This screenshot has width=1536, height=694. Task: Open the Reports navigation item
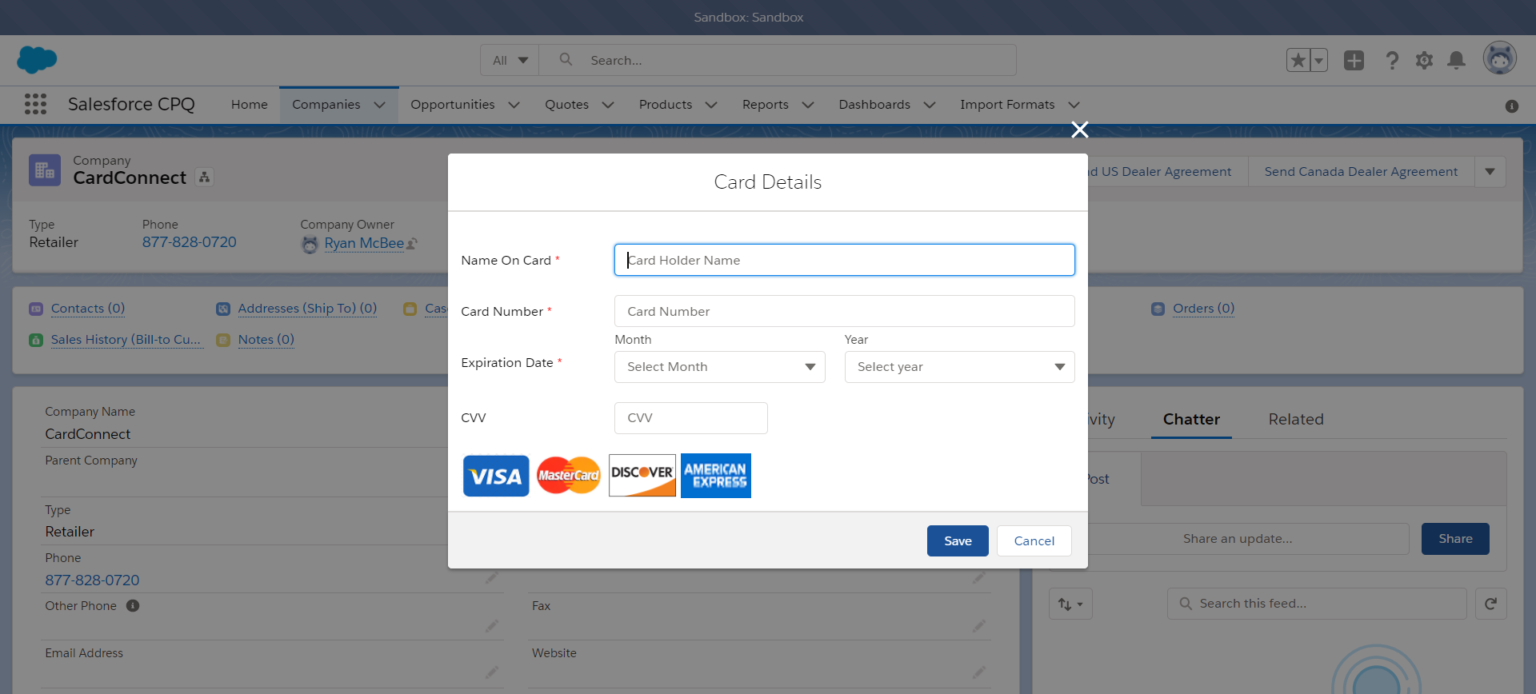[765, 104]
